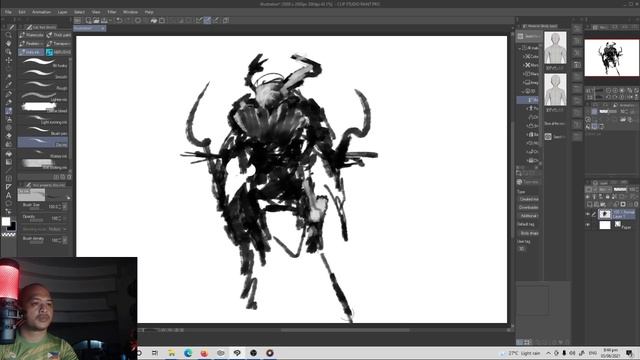The height and width of the screenshot is (360, 640).
Task: Select the transparent color swatch
Action: pos(9,234)
